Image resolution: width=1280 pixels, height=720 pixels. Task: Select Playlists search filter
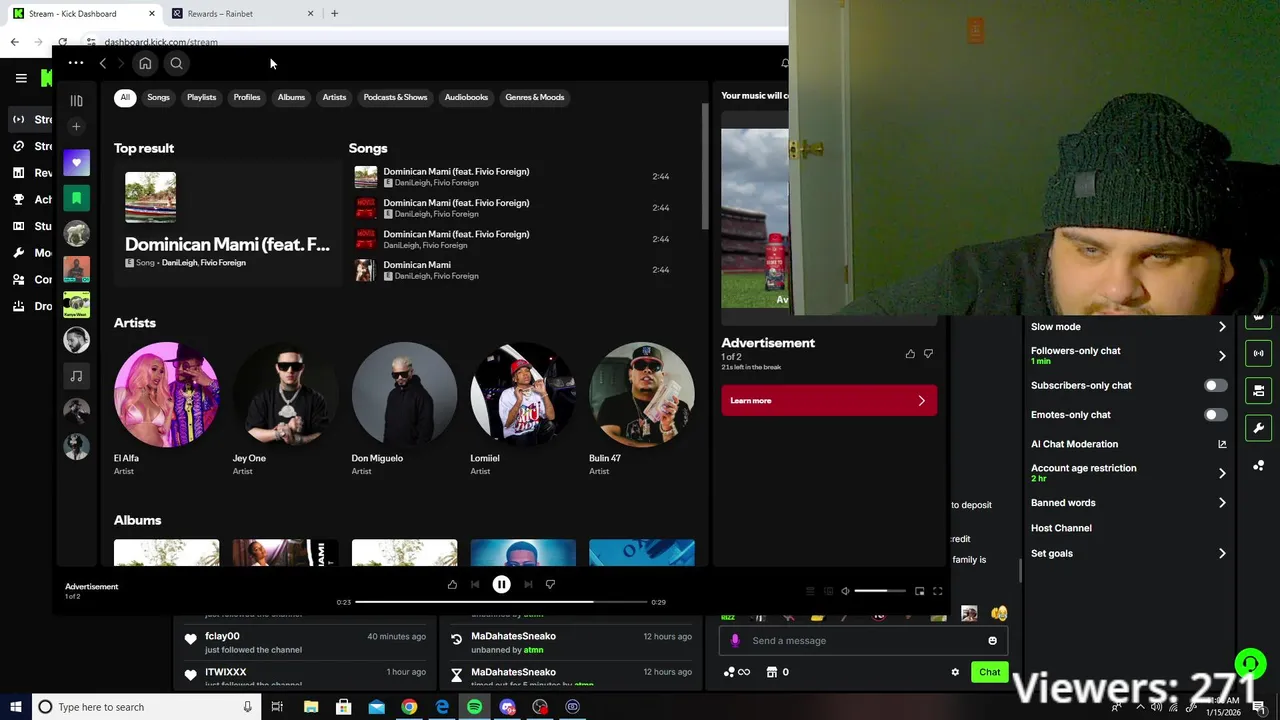201,97
